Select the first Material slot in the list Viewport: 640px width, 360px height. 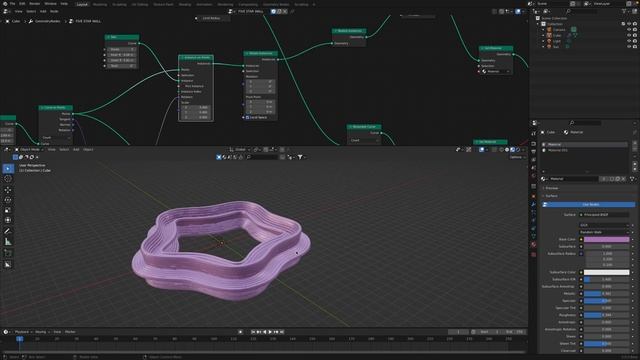click(x=584, y=144)
